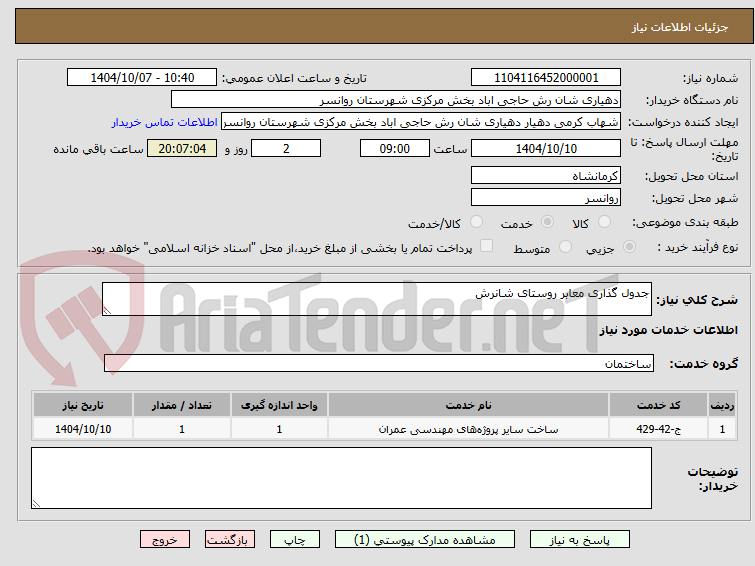Image resolution: width=755 pixels, height=566 pixels.
Task: Click the گروه خدمت field ساختمان
Action: (x=378, y=363)
